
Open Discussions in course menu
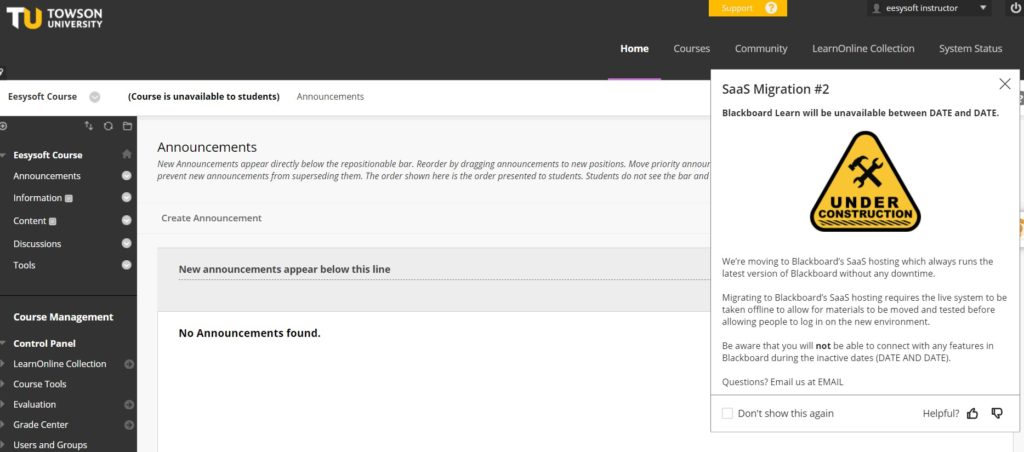pos(37,244)
